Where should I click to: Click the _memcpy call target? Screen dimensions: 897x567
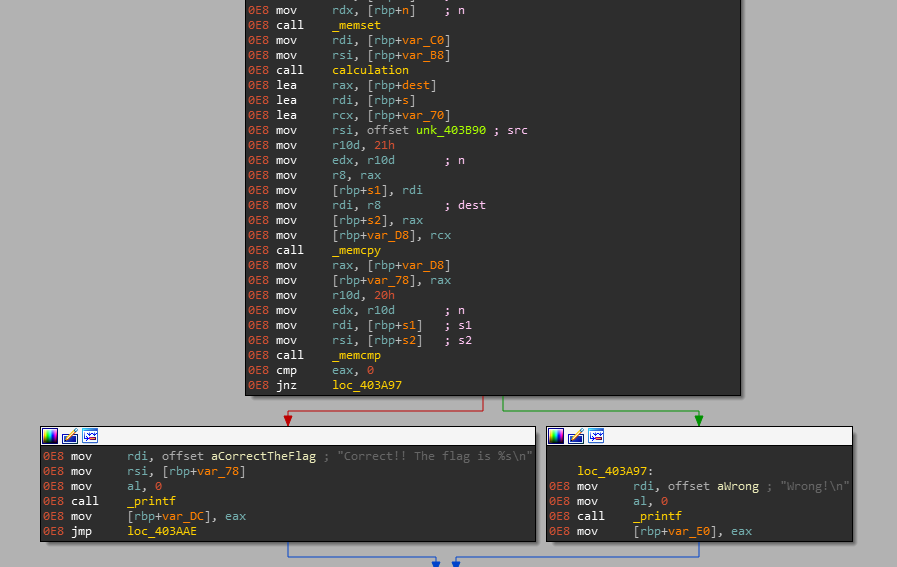point(356,250)
